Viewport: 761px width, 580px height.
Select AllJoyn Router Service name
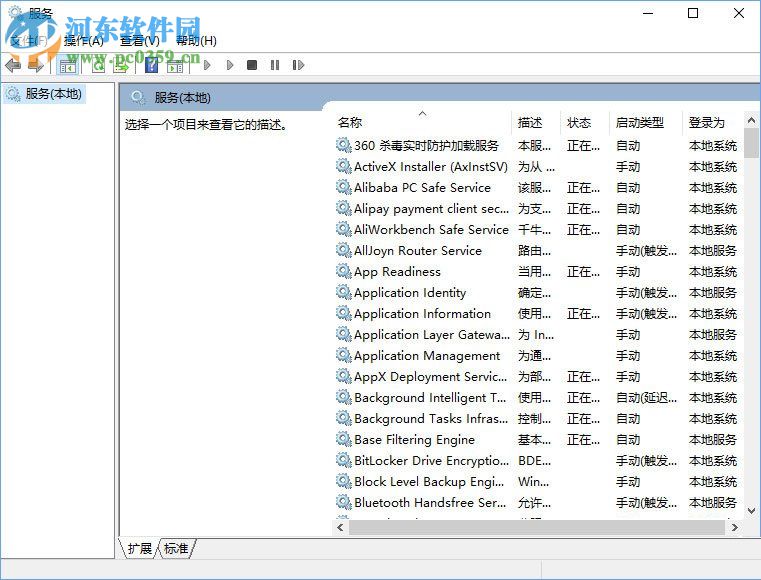tap(418, 250)
